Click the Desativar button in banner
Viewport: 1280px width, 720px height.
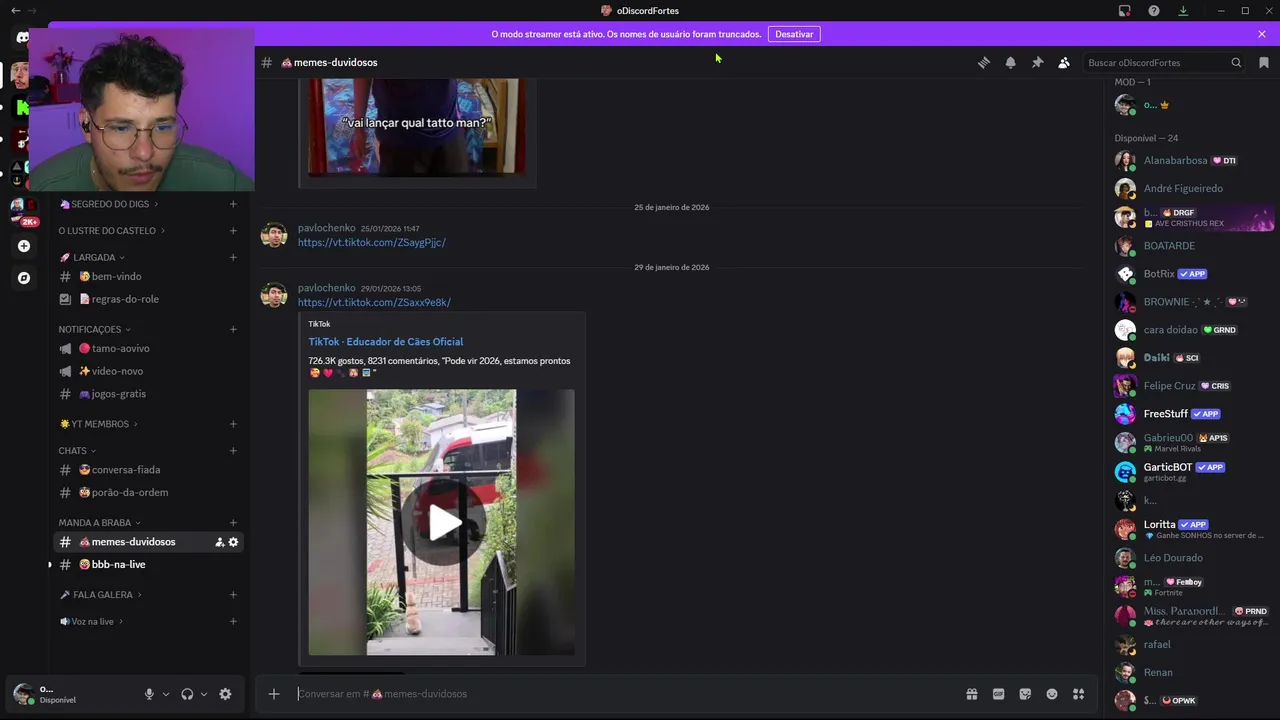(794, 34)
